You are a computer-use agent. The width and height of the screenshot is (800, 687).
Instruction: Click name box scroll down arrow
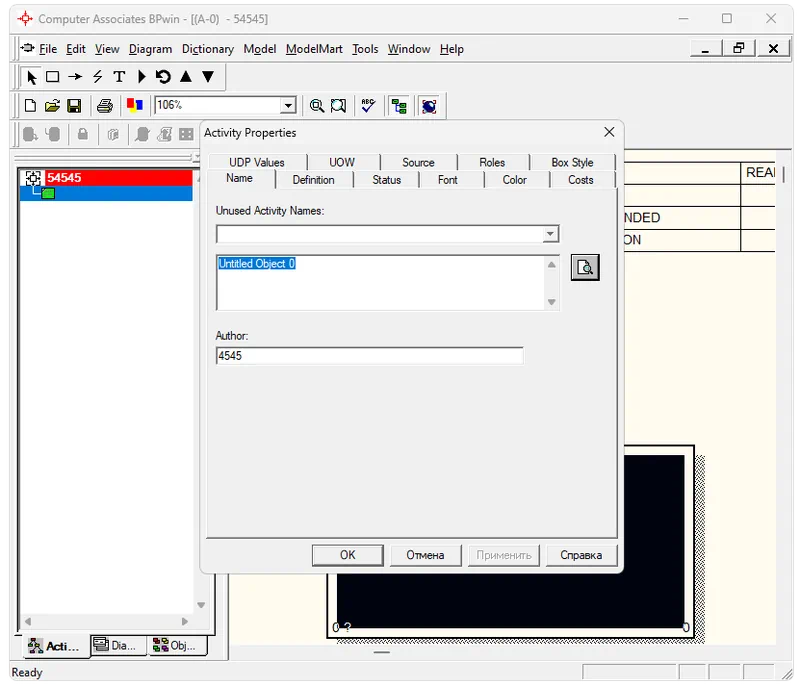point(552,302)
